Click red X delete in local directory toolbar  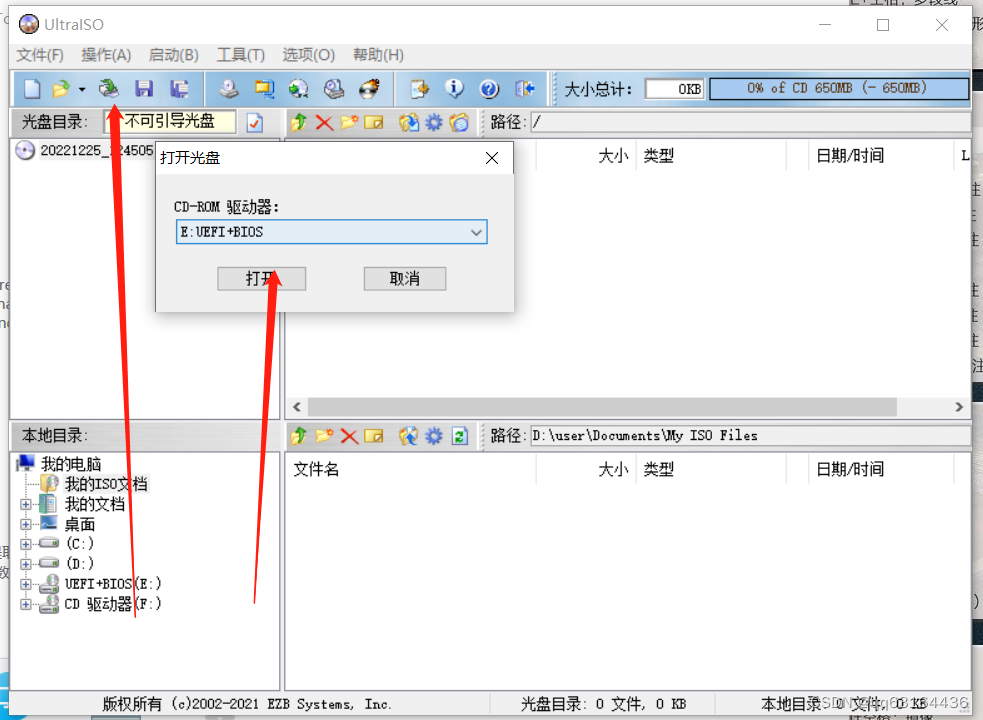pos(349,435)
